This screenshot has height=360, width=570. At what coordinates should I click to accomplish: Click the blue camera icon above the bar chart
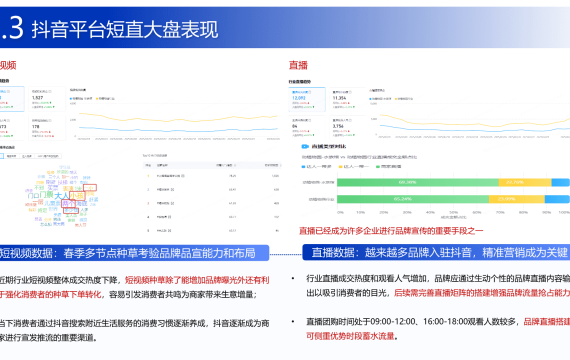coord(305,146)
